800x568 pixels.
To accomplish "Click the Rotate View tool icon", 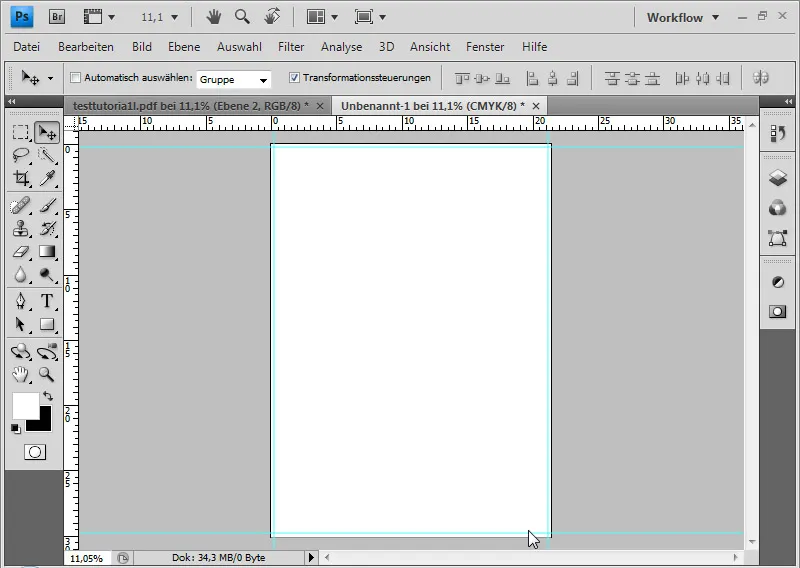I will [272, 17].
